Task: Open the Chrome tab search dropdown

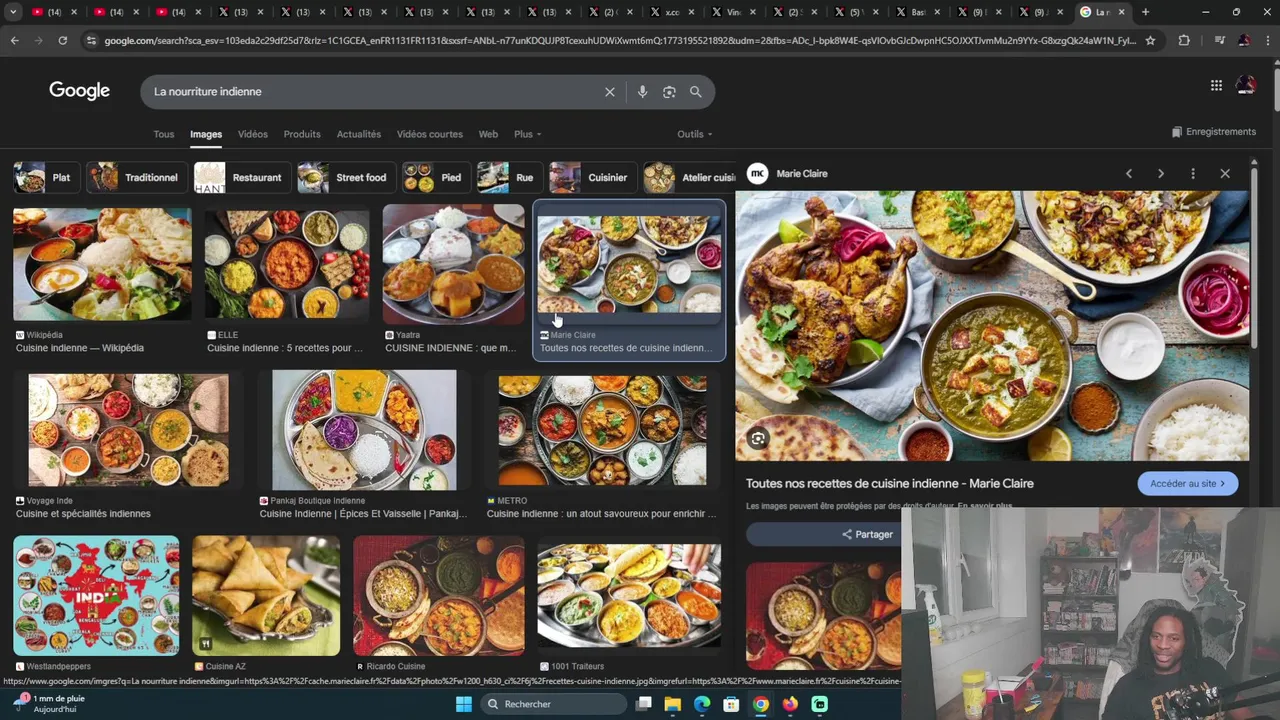Action: 13,12
